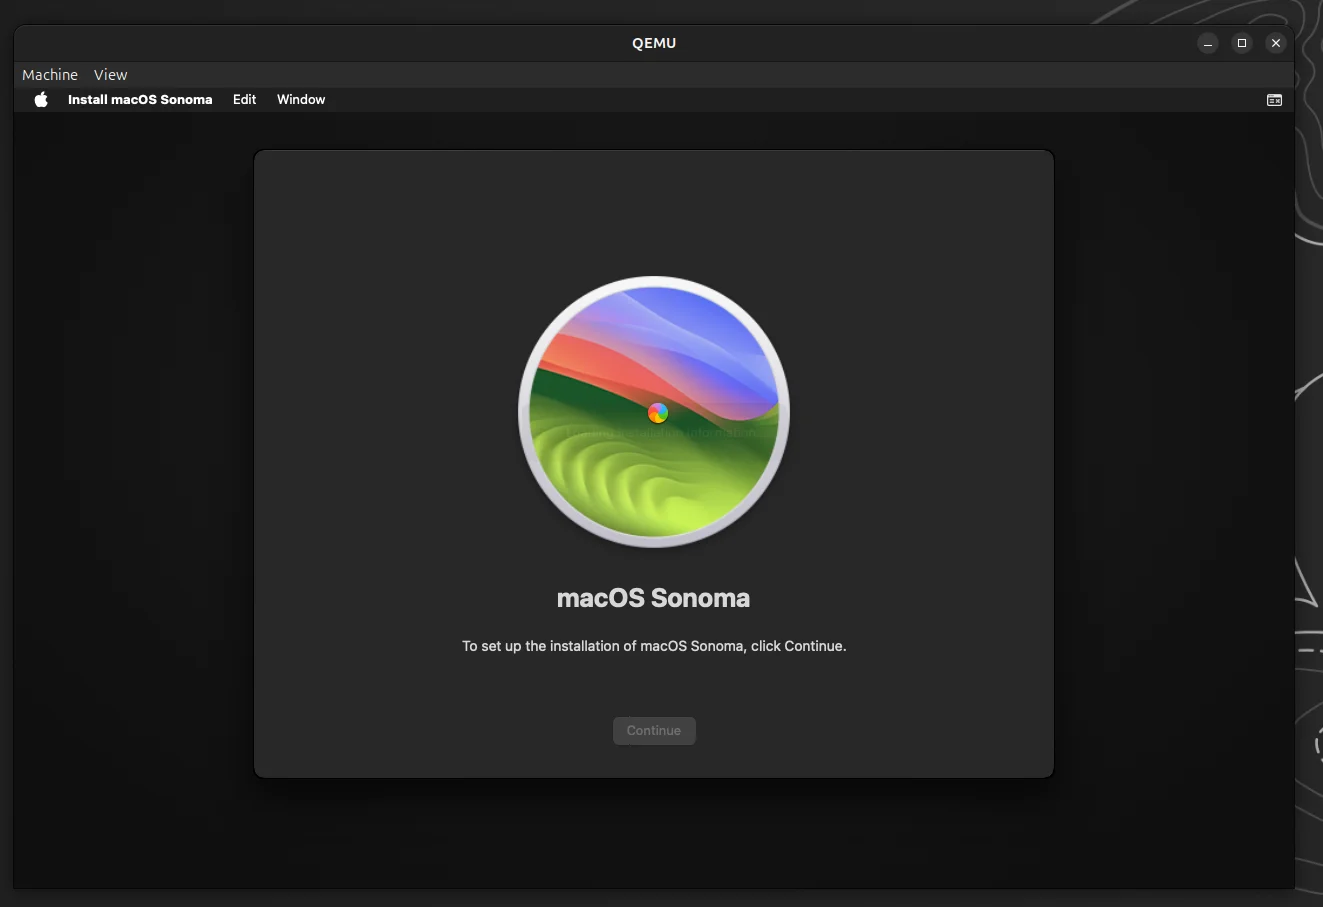Select the input source icon at top right

tap(1274, 99)
